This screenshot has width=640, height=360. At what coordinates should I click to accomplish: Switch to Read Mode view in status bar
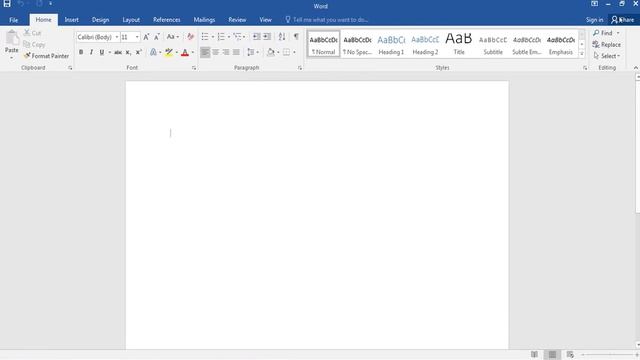pos(534,354)
